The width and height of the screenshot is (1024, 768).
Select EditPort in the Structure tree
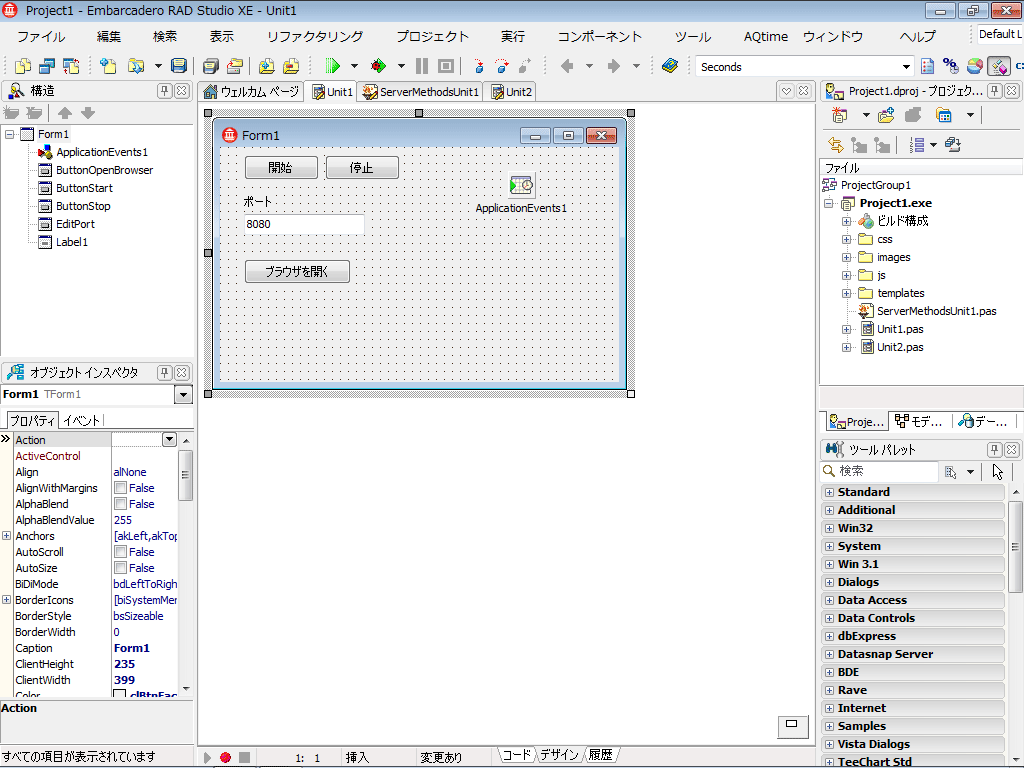[x=75, y=224]
